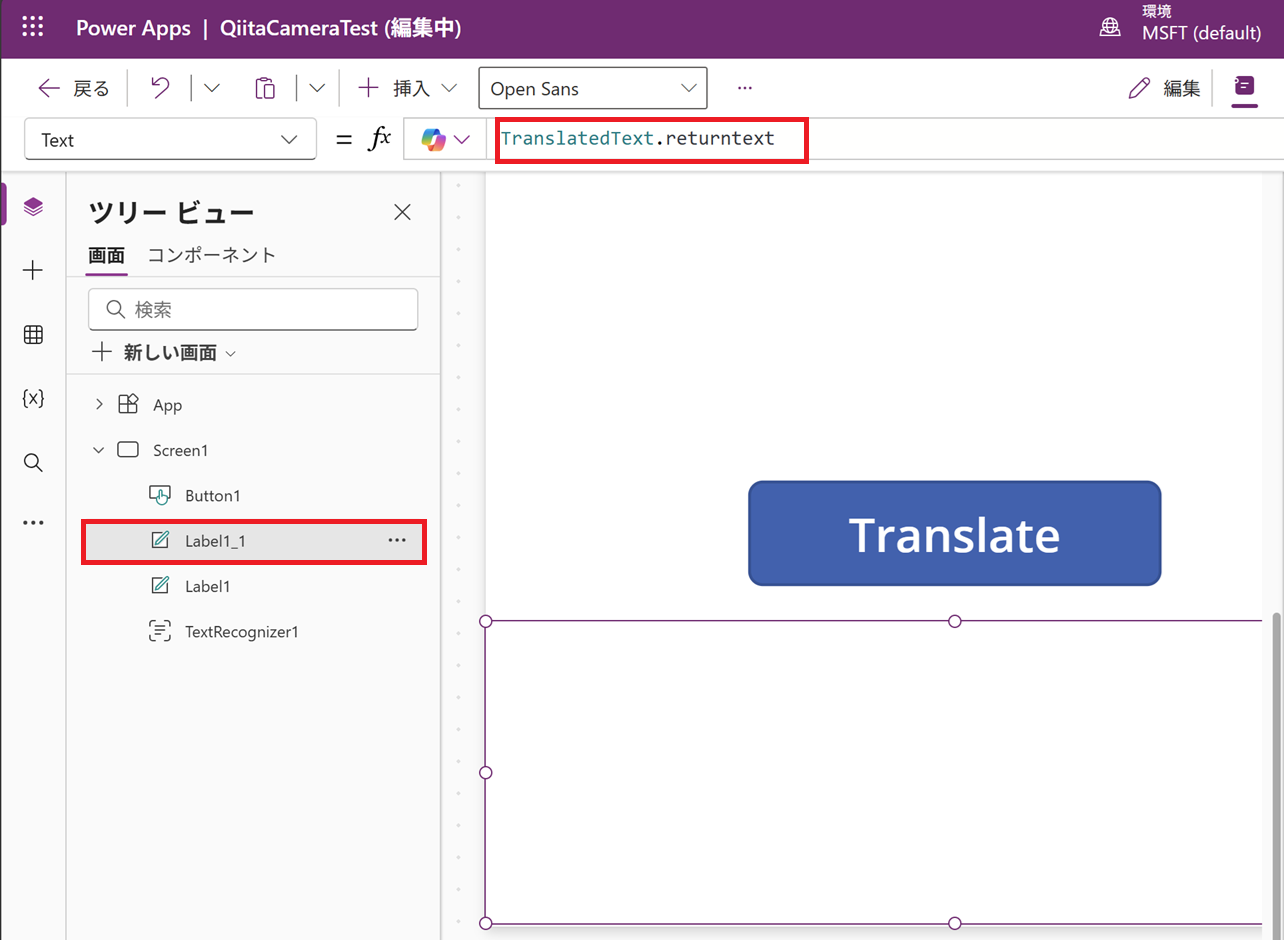The width and height of the screenshot is (1284, 940).
Task: Open the Data table icon in sidebar
Action: pyautogui.click(x=33, y=335)
